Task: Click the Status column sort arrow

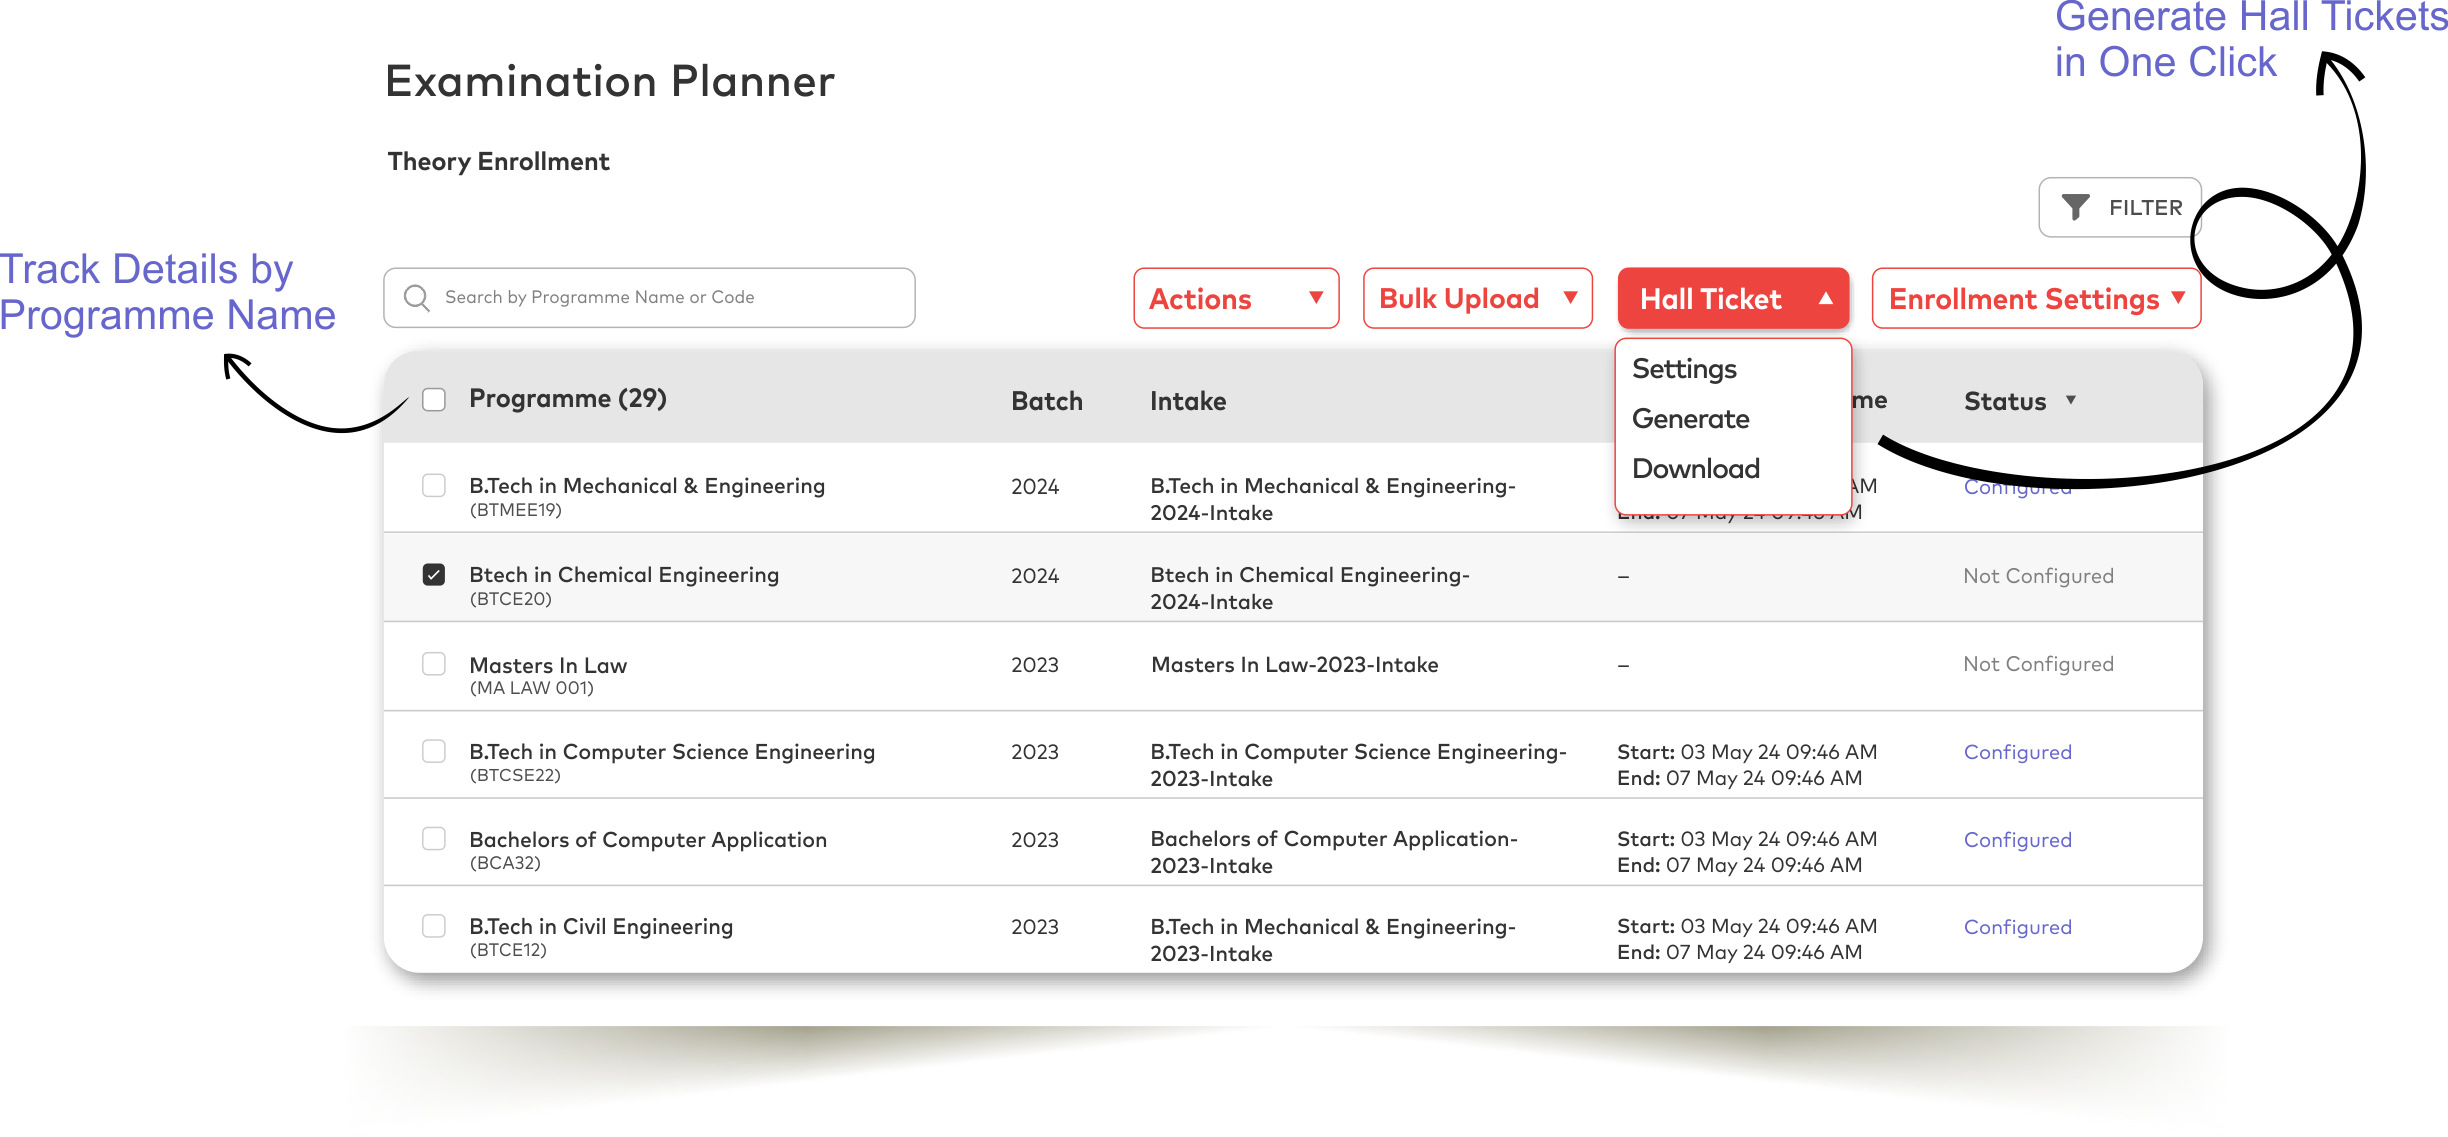Action: click(2071, 400)
